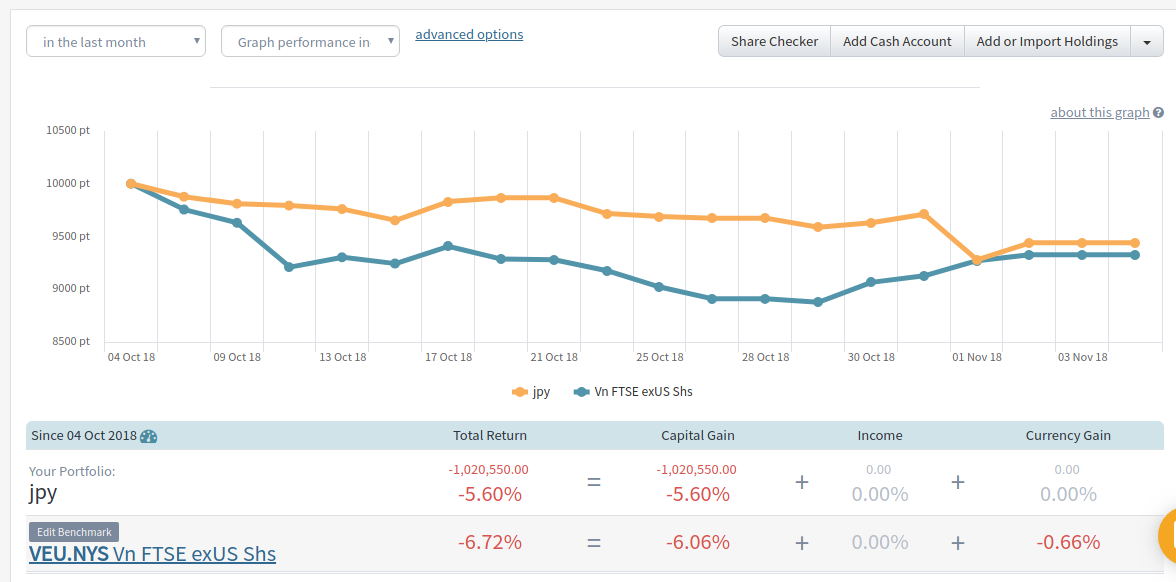Follow the "about this graph" link
The height and width of the screenshot is (582, 1176).
(x=1099, y=113)
